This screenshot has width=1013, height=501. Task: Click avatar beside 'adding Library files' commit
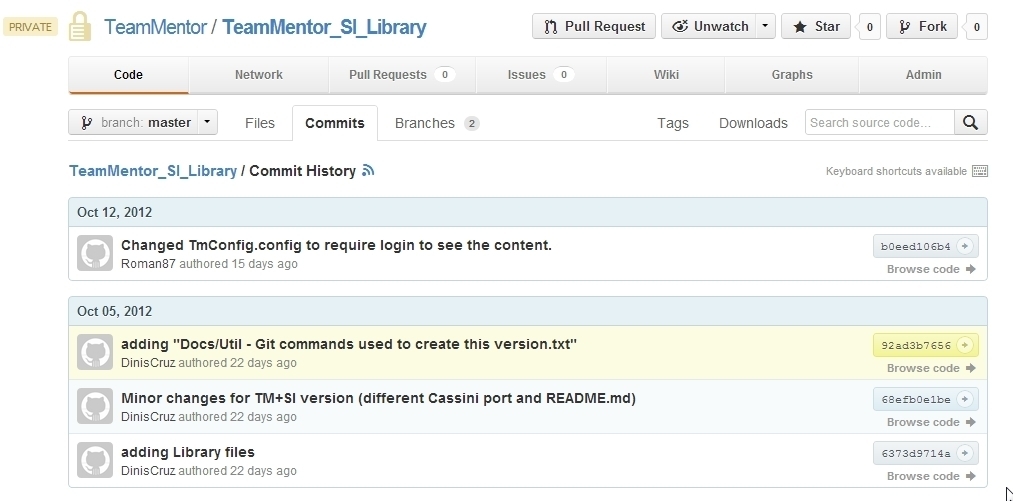click(x=95, y=460)
